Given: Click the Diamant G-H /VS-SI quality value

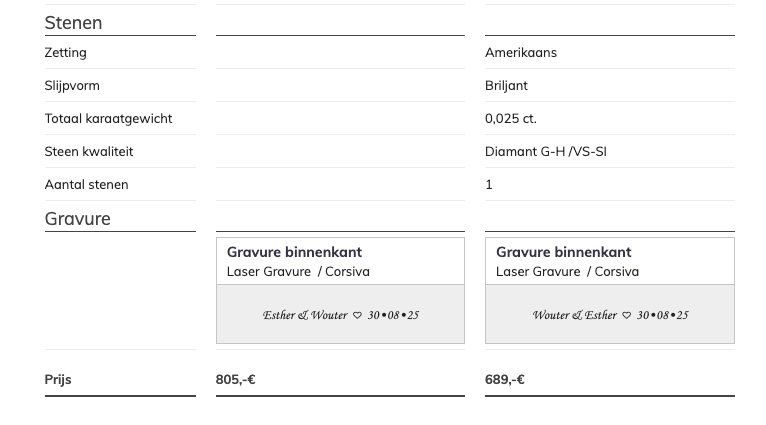Looking at the screenshot, I should pyautogui.click(x=545, y=151).
